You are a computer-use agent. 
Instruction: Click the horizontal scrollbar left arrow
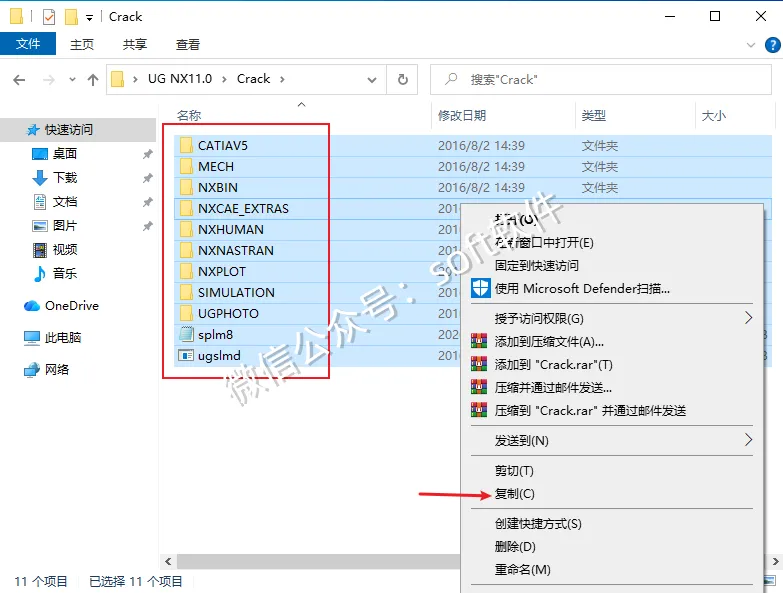pos(168,561)
